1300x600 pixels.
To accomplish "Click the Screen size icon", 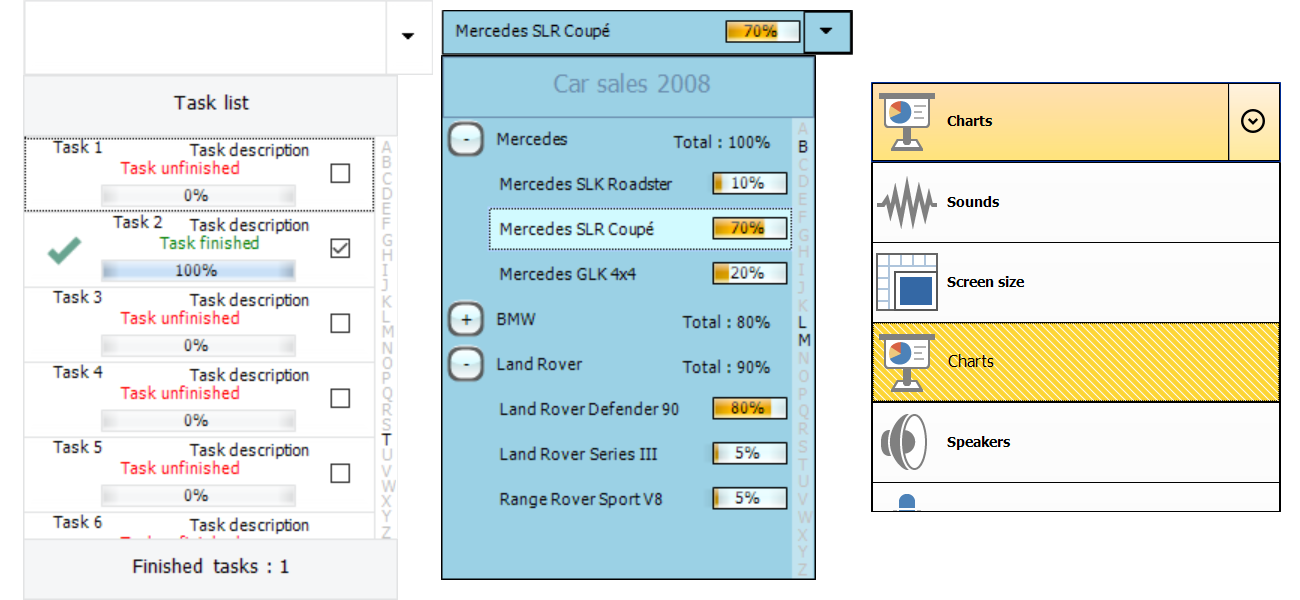I will tap(907, 282).
